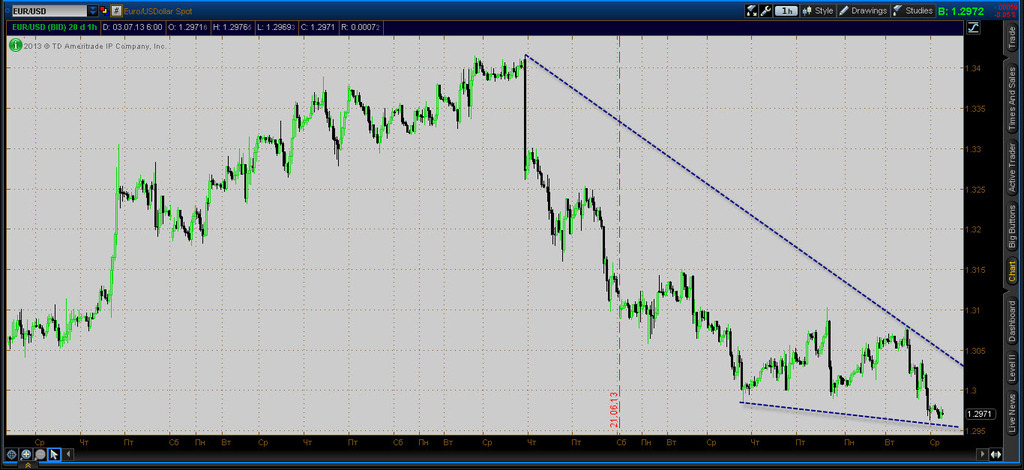Open the 1h timeframe selector
Screen dimensions: 1024x470
[x=786, y=10]
